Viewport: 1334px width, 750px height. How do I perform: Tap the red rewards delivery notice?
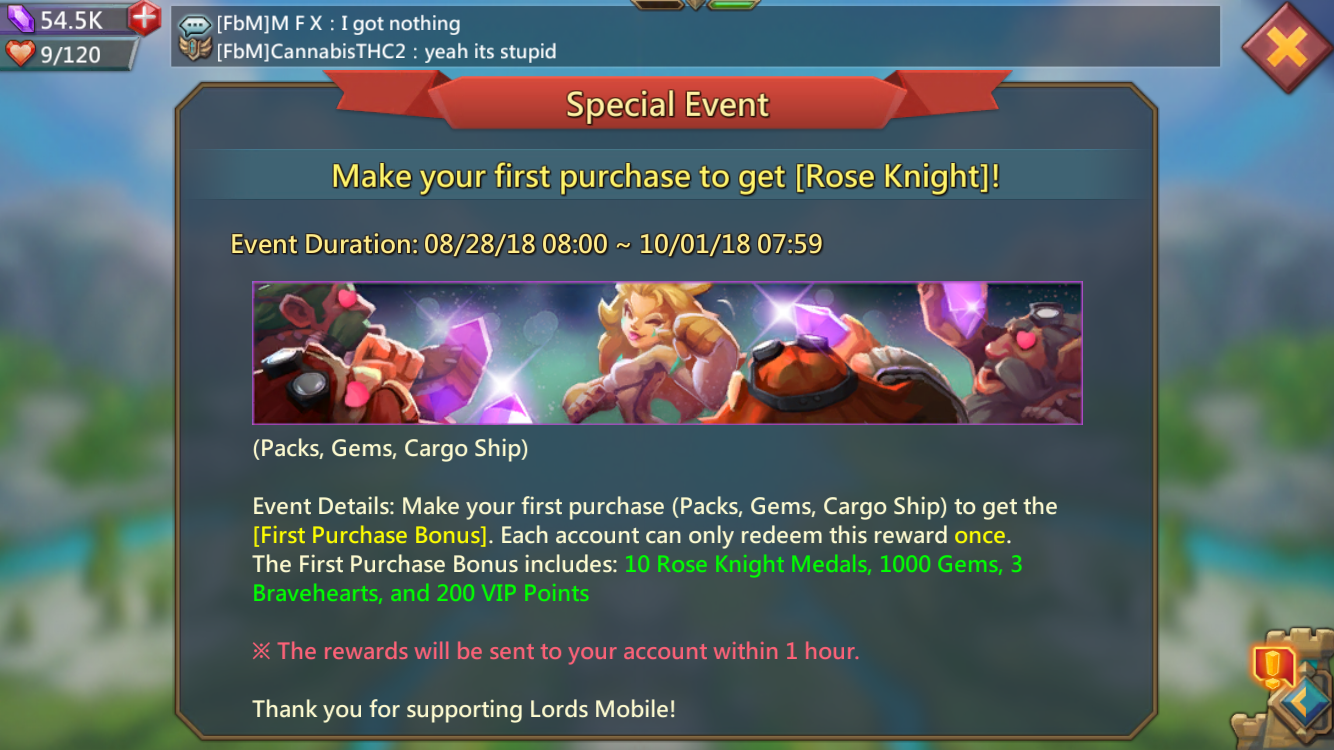[x=556, y=651]
